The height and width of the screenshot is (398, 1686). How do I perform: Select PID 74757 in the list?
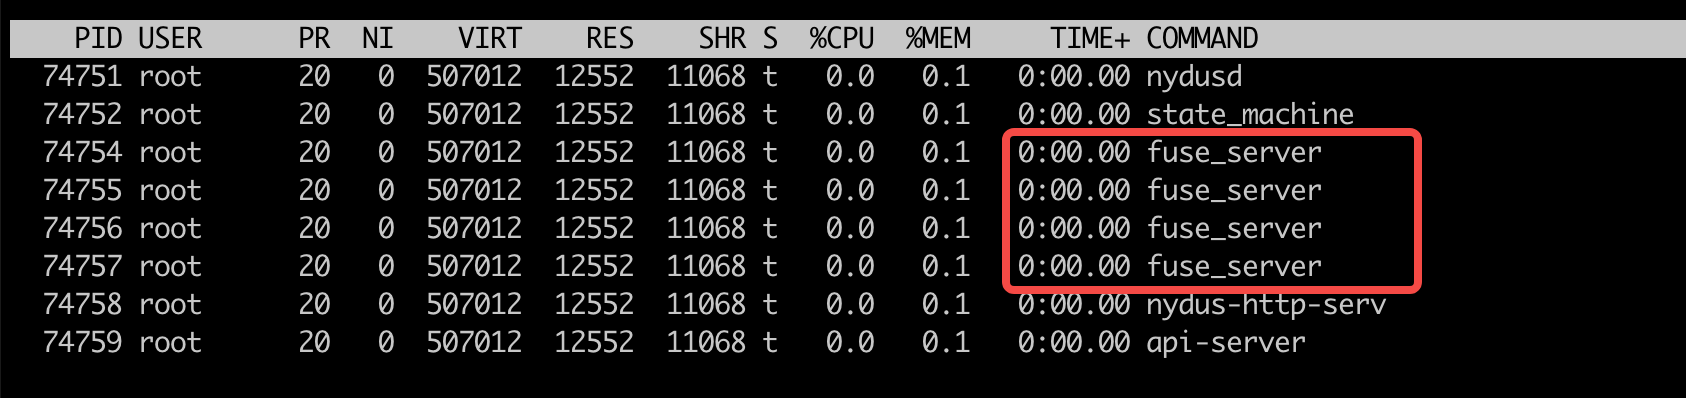click(82, 266)
